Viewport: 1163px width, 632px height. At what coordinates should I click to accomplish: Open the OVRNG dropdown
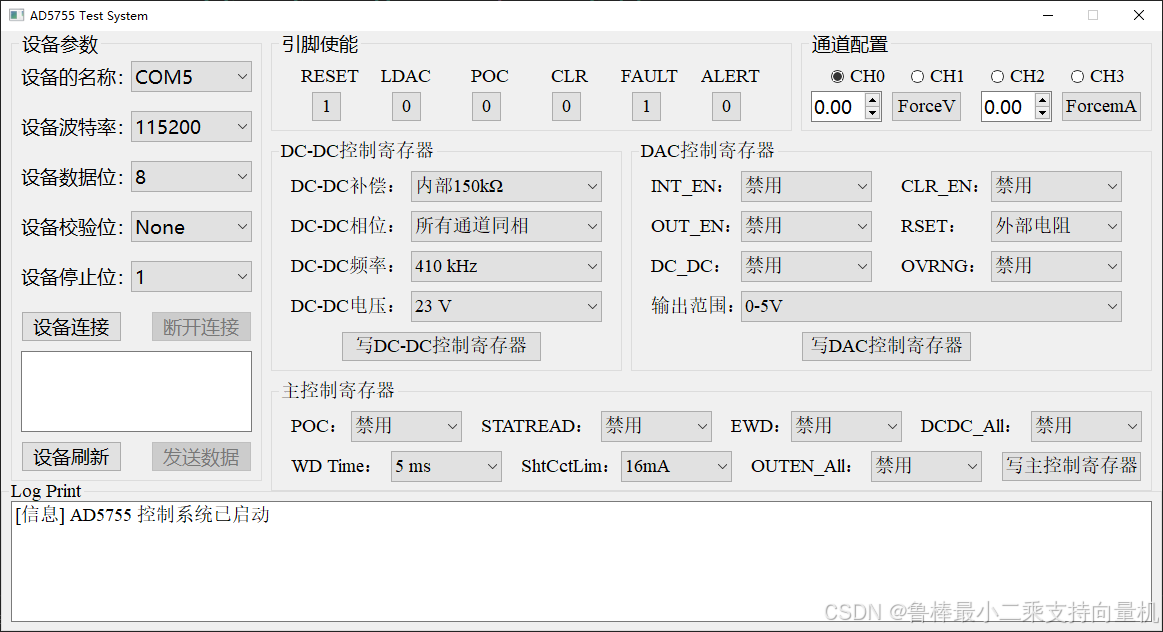click(1056, 266)
